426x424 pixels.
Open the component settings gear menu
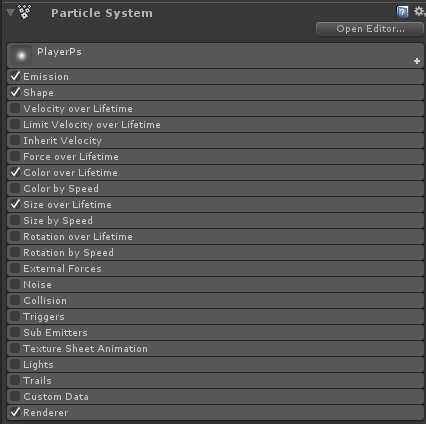click(419, 12)
